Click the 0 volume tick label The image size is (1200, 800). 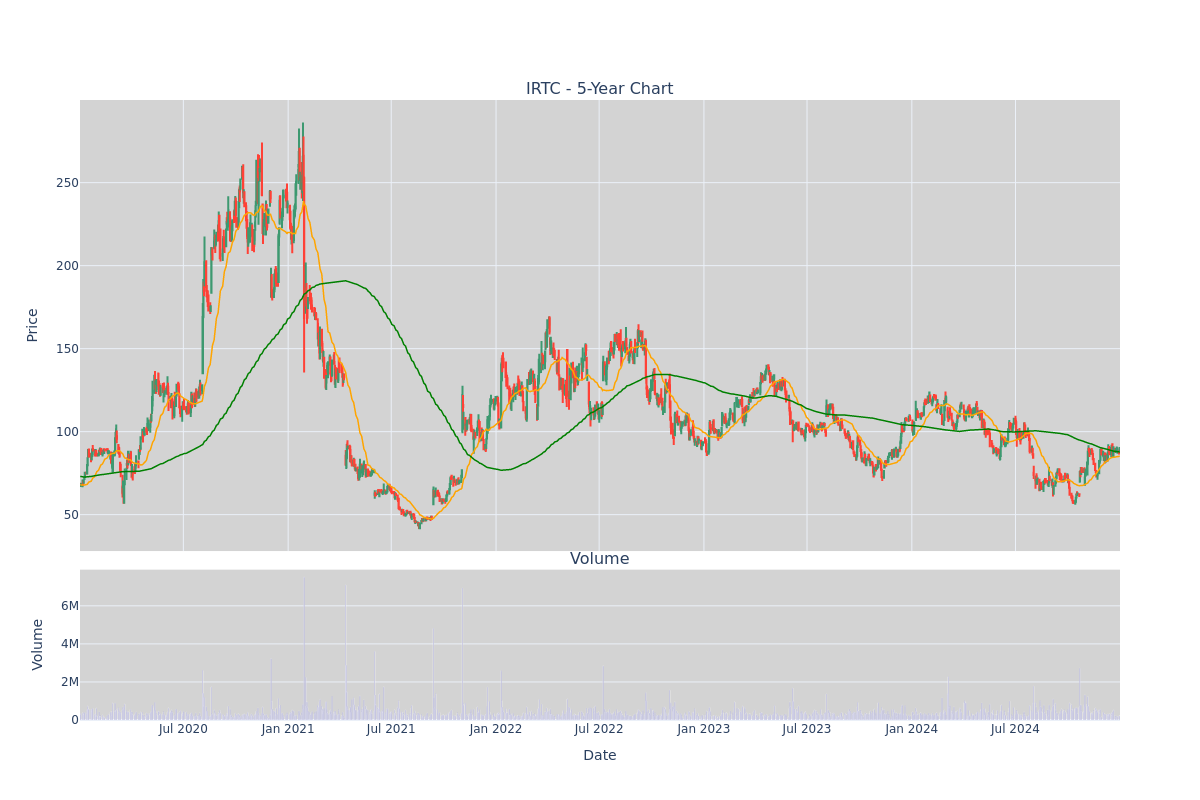click(75, 720)
